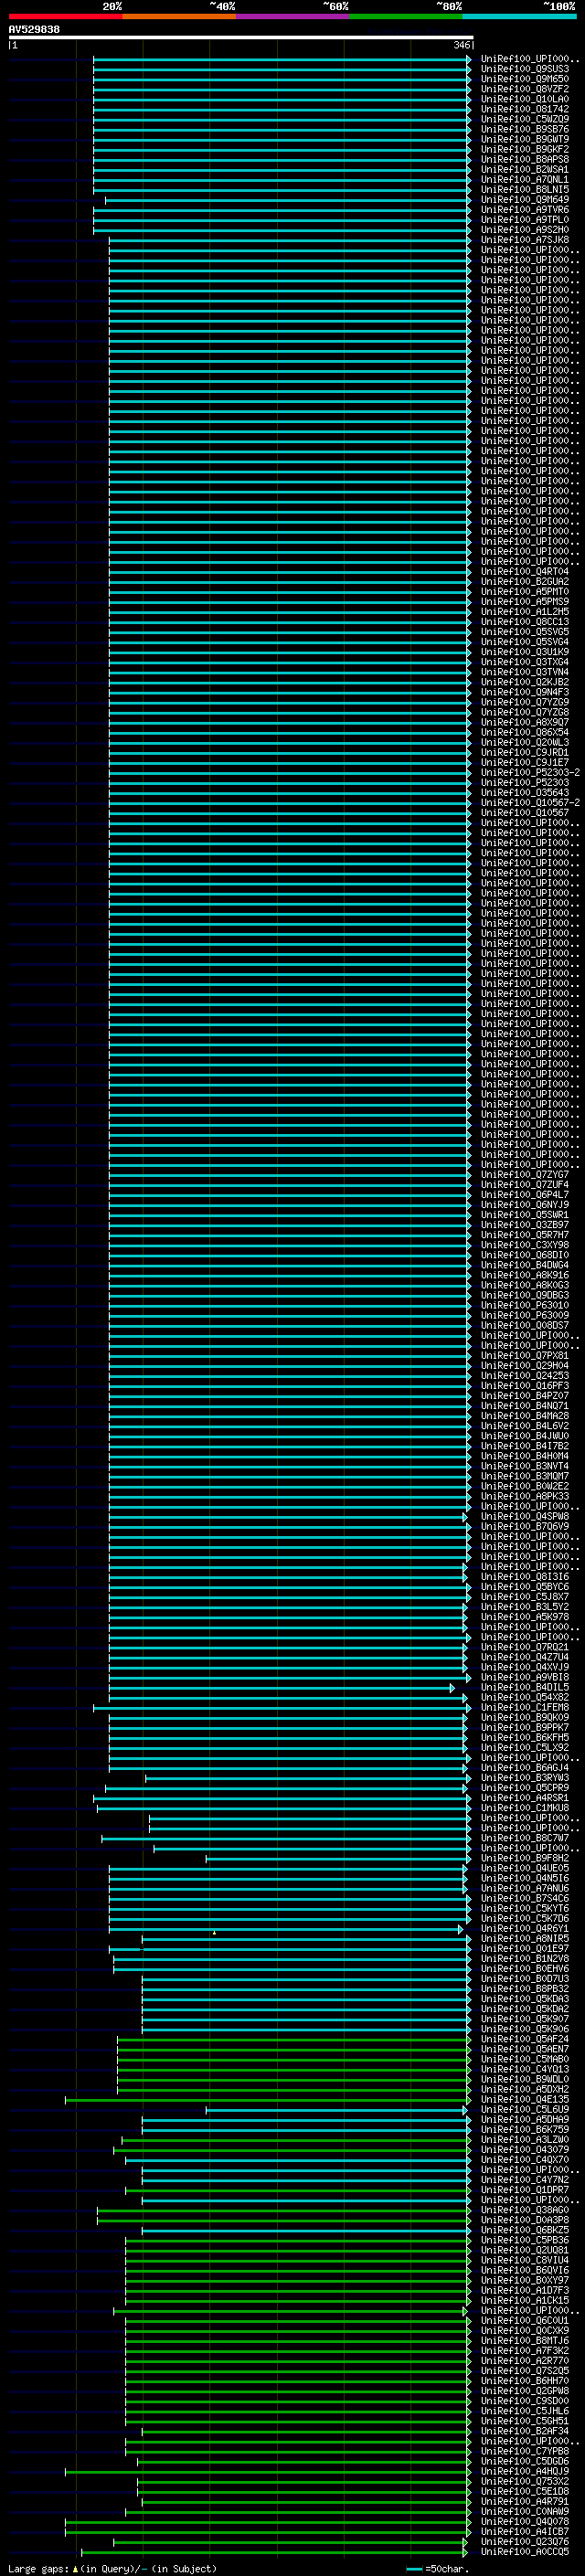Click hit label UniRef100_B4NQ71
Viewport: 585px width, 2576px height.
pyautogui.click(x=525, y=1406)
